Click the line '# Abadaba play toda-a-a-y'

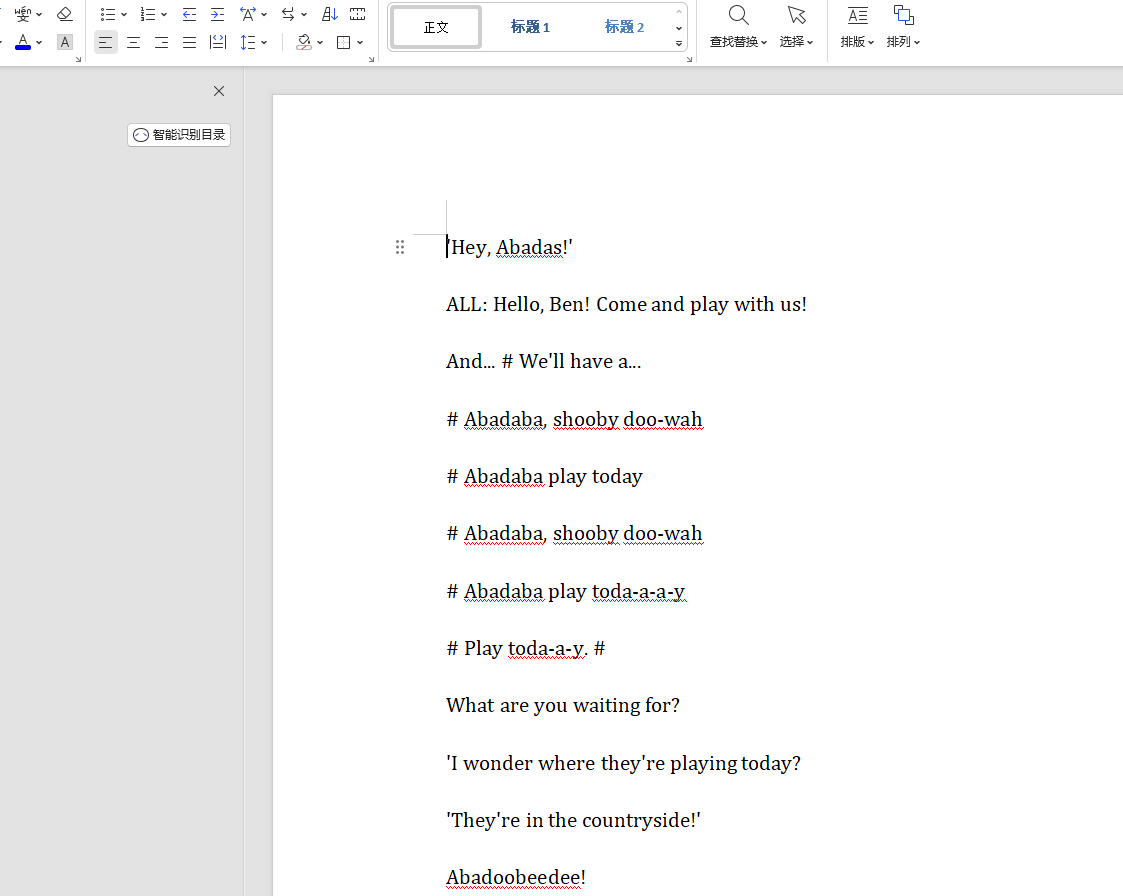[566, 592]
